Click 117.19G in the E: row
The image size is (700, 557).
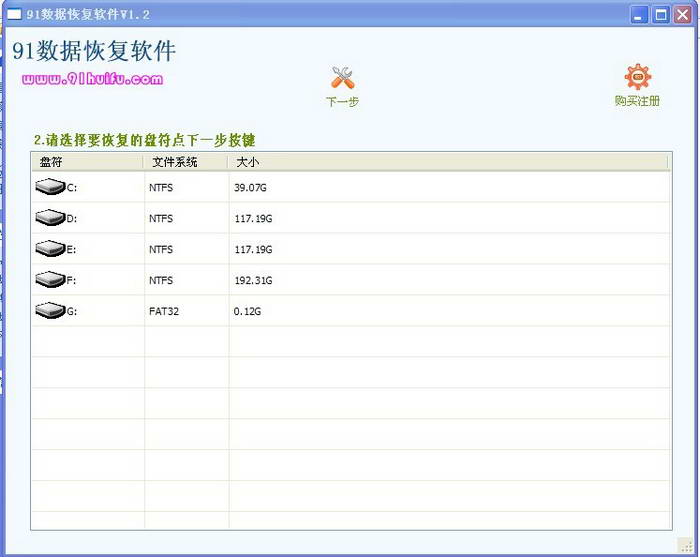coord(253,249)
